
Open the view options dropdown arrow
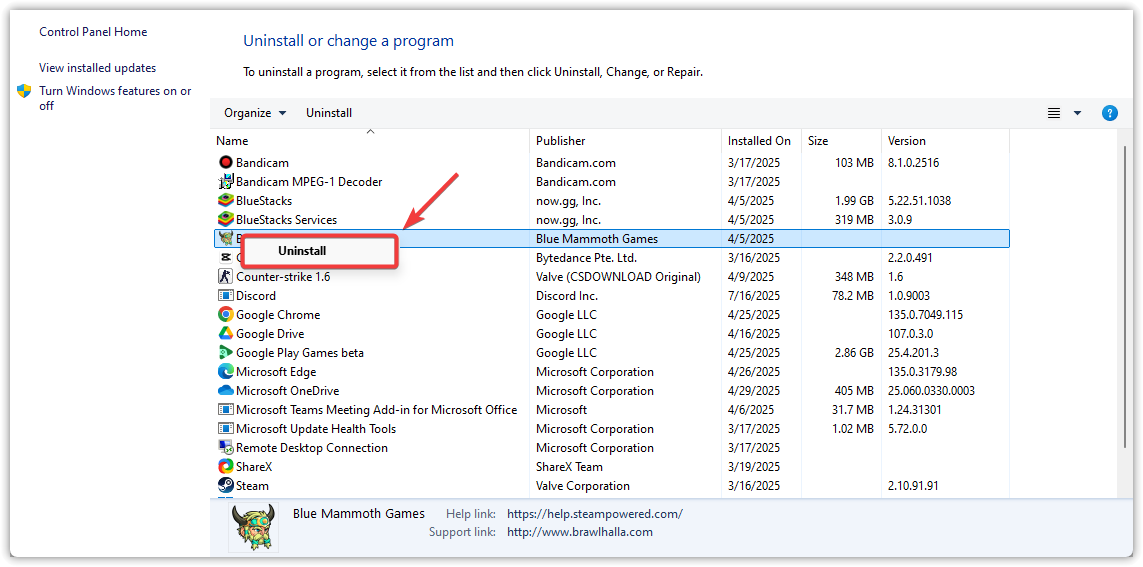coord(1077,113)
